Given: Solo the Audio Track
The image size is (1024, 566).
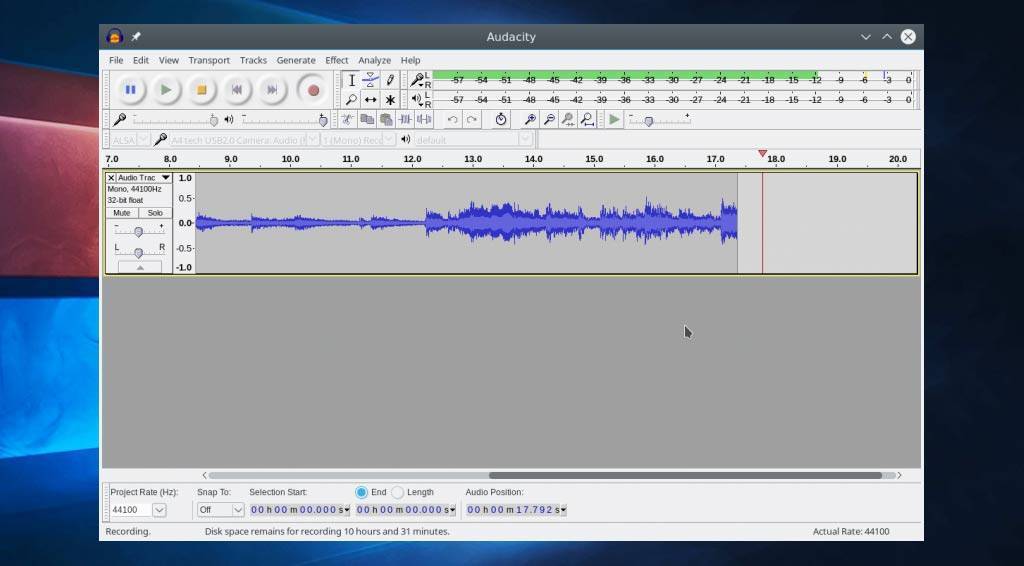Looking at the screenshot, I should [155, 213].
